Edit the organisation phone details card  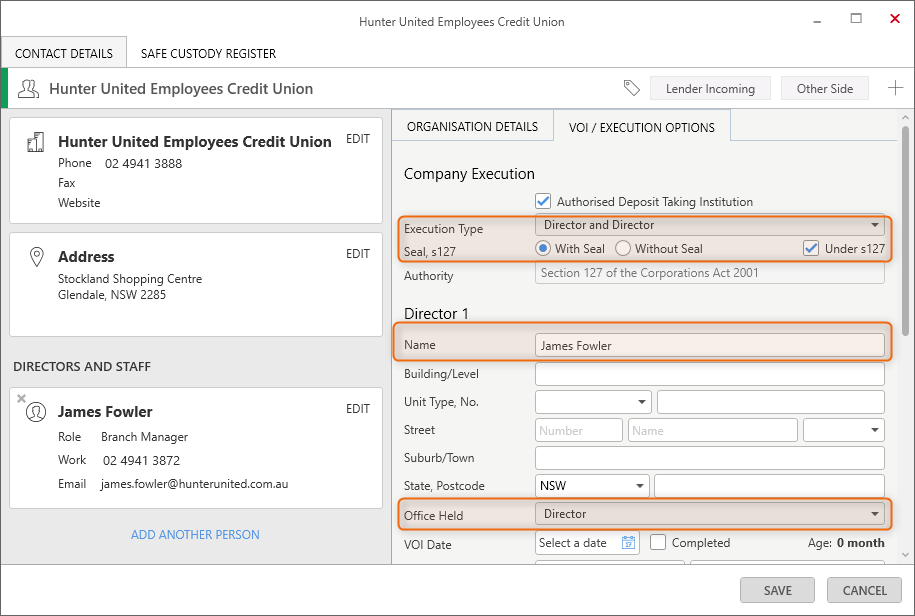click(x=358, y=139)
